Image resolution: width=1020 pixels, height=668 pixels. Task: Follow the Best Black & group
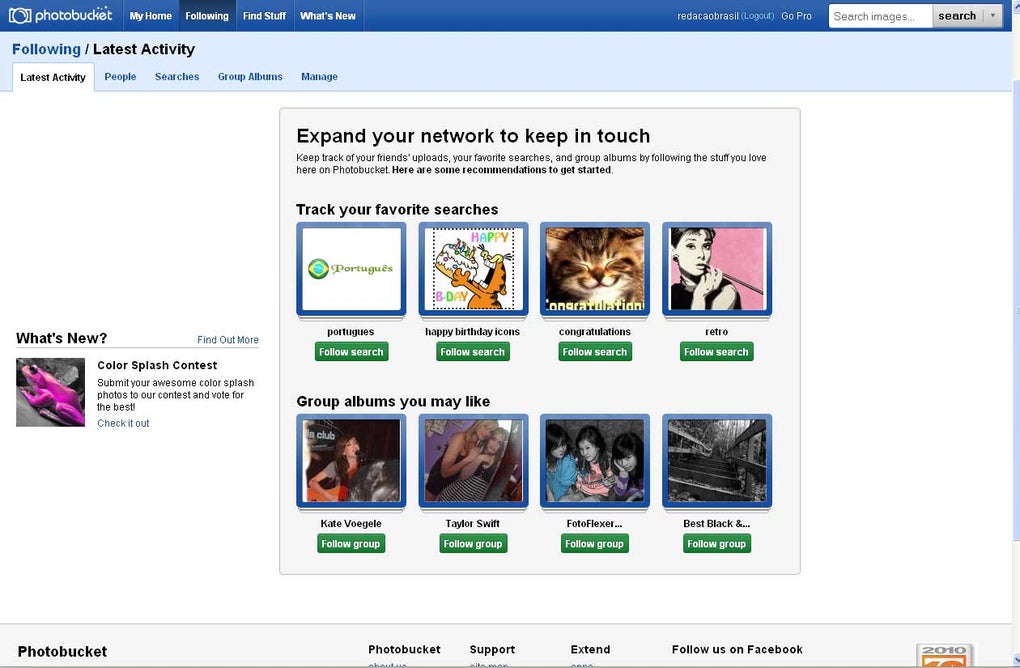(x=717, y=544)
